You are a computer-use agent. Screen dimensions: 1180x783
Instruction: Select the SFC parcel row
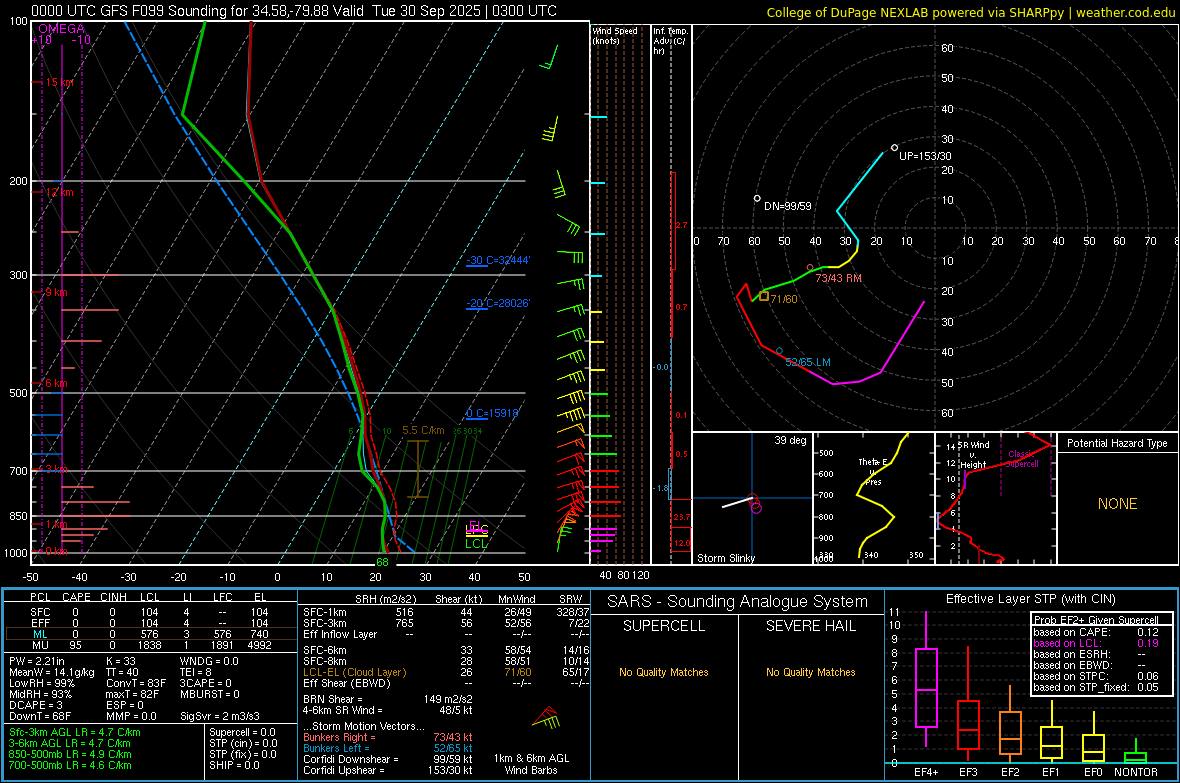(150, 612)
